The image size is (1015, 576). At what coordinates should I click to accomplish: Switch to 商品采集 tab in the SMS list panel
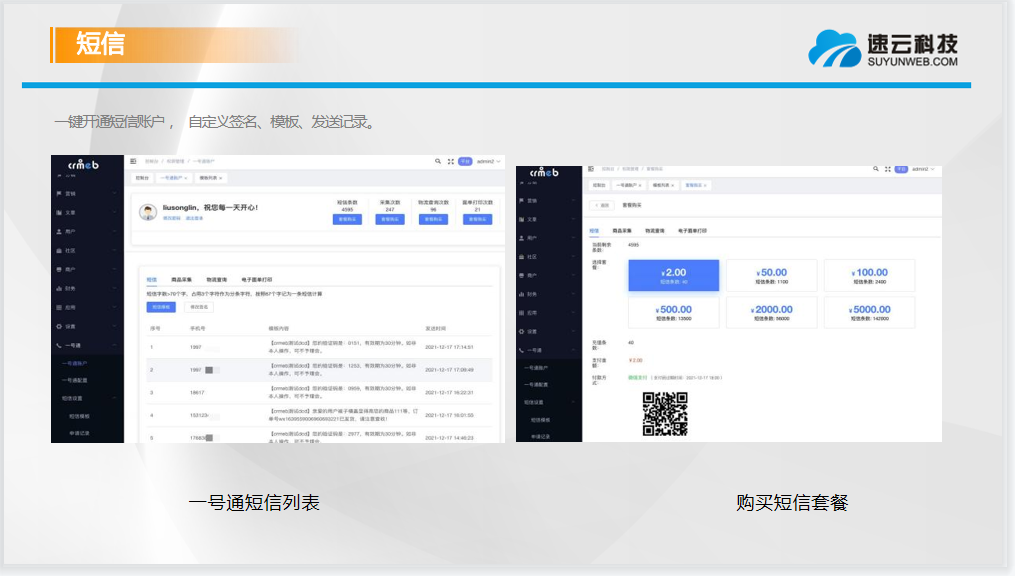(x=183, y=280)
